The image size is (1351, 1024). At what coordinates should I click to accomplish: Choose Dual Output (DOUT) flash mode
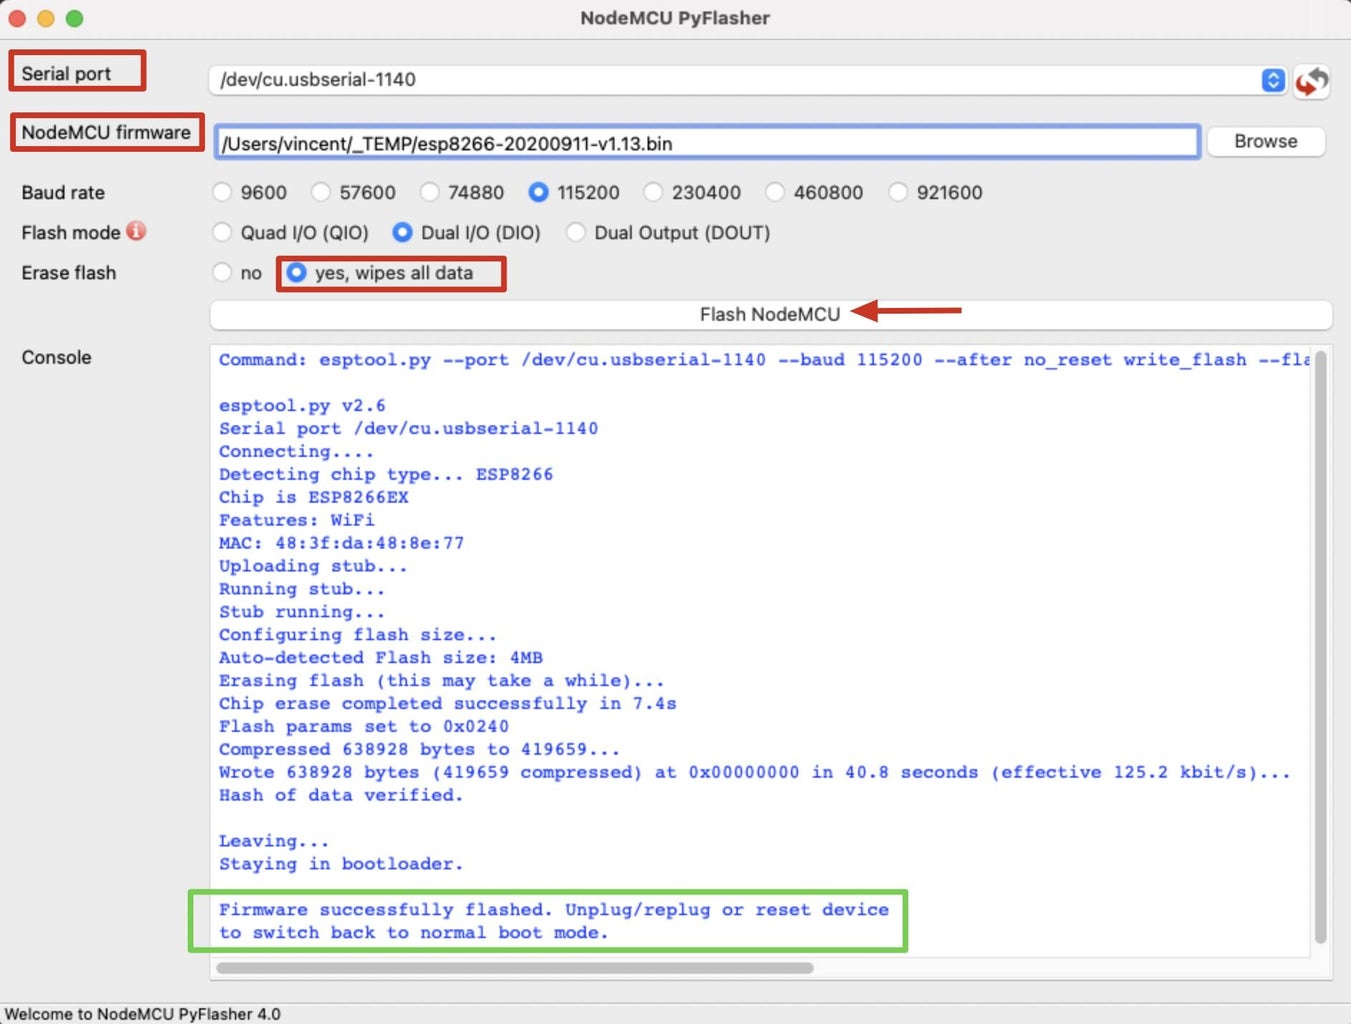pos(576,232)
